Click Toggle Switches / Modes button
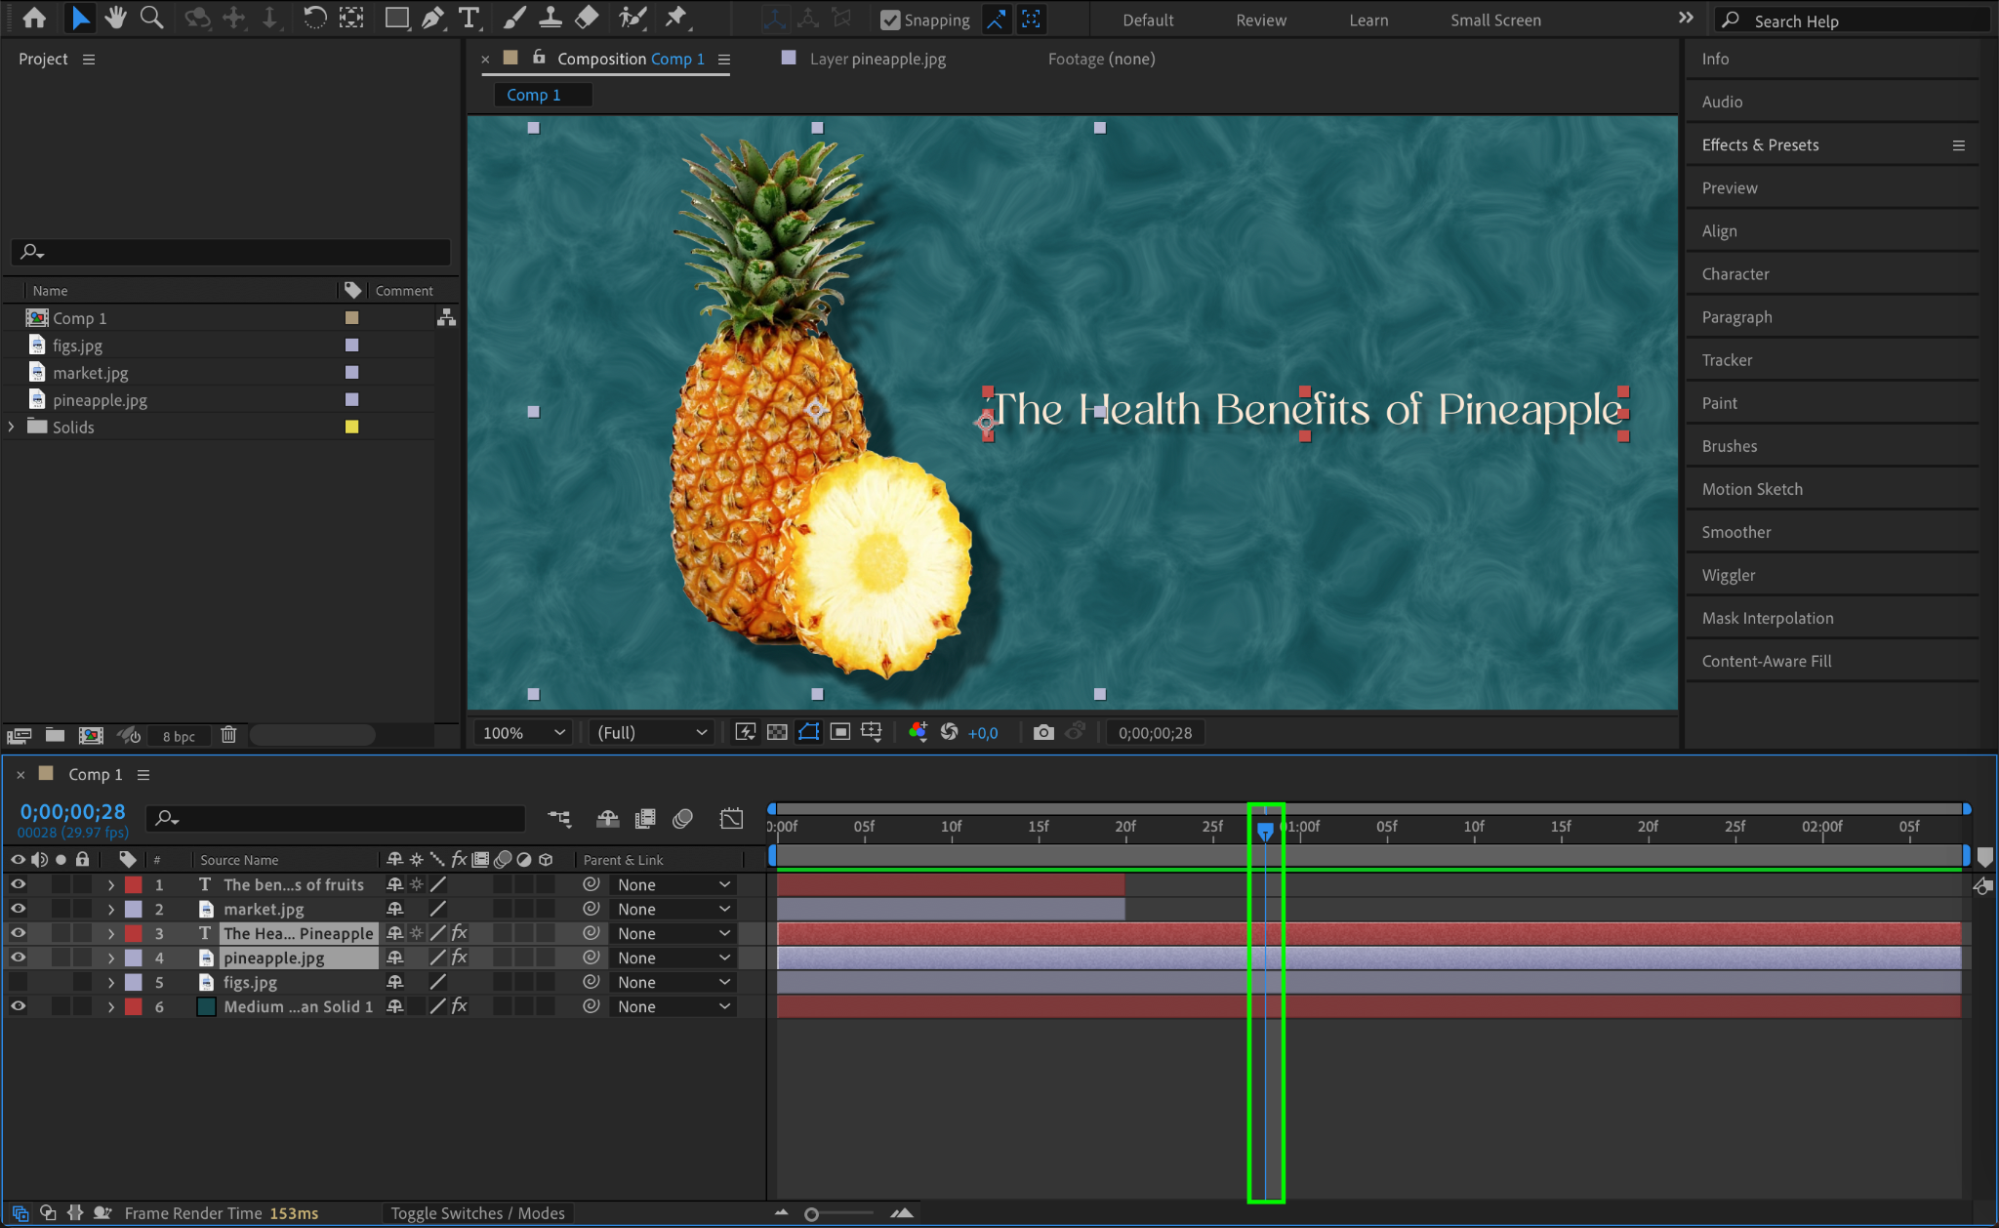This screenshot has width=1999, height=1228. click(477, 1213)
